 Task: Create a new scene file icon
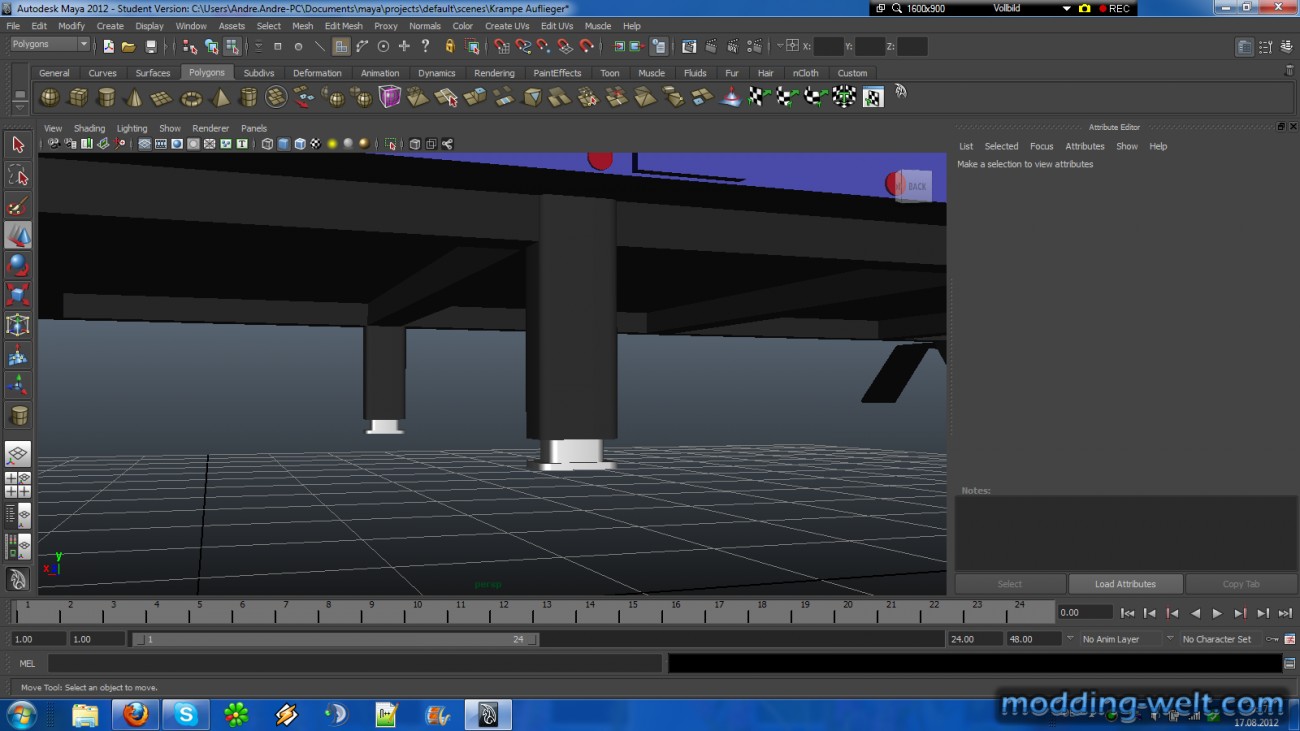pyautogui.click(x=108, y=46)
